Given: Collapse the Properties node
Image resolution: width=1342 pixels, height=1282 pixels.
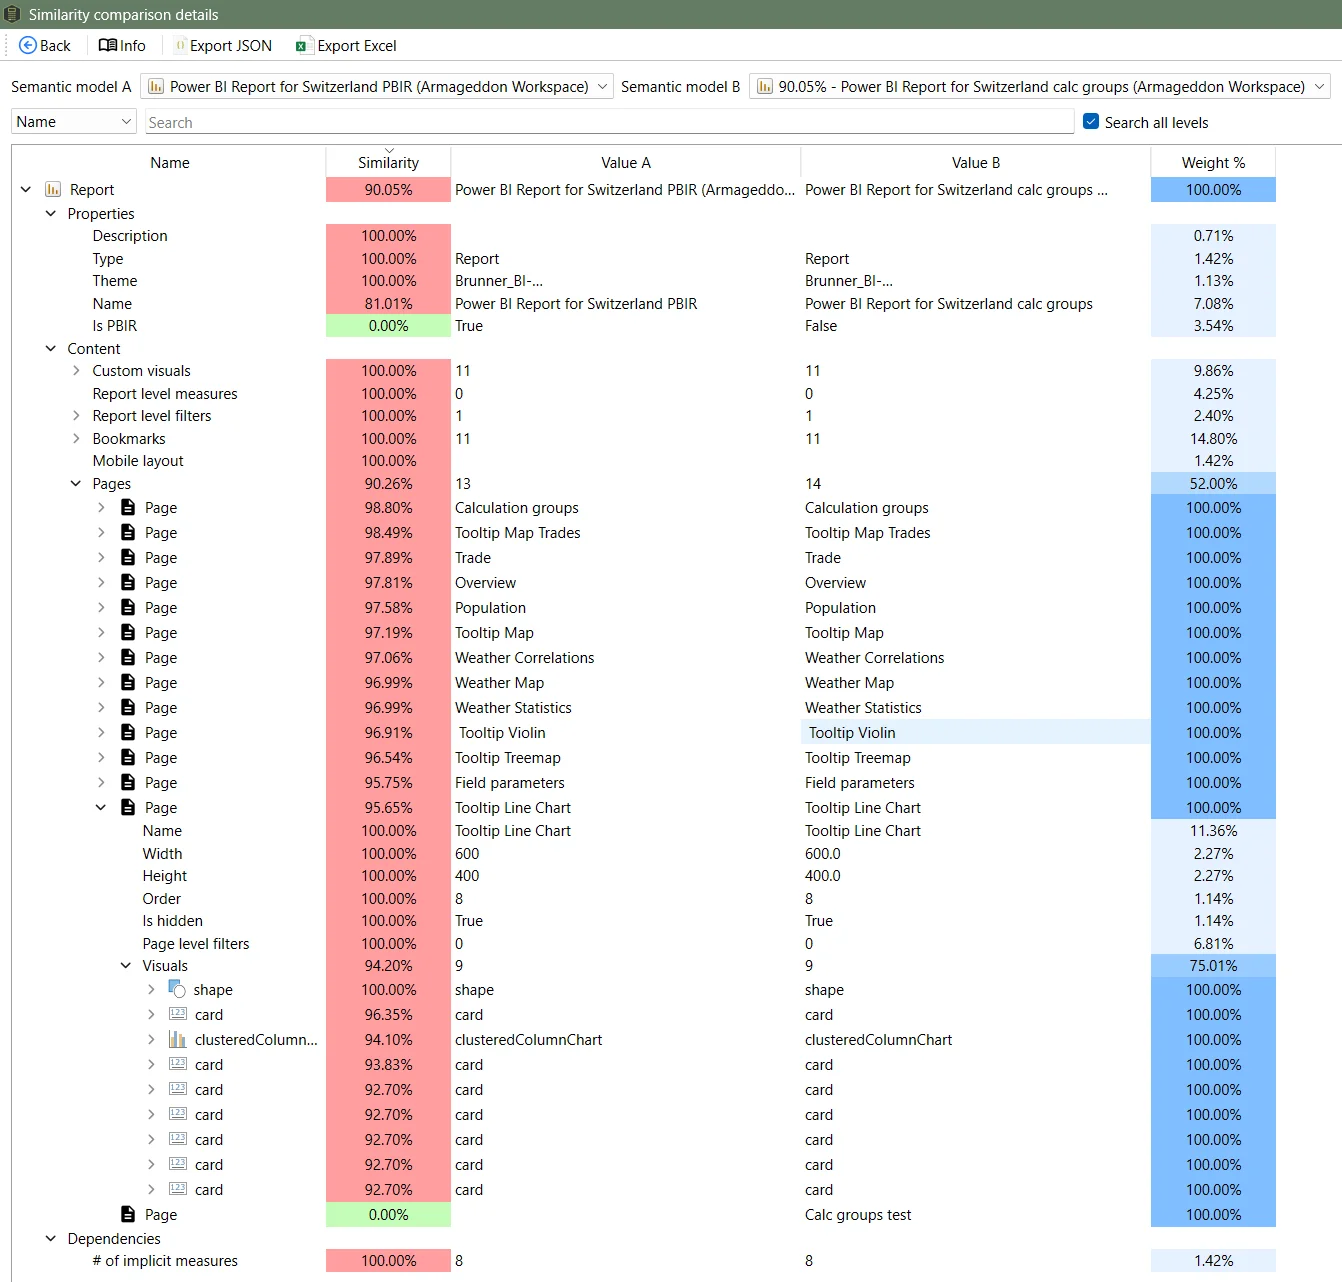Looking at the screenshot, I should click(x=51, y=213).
